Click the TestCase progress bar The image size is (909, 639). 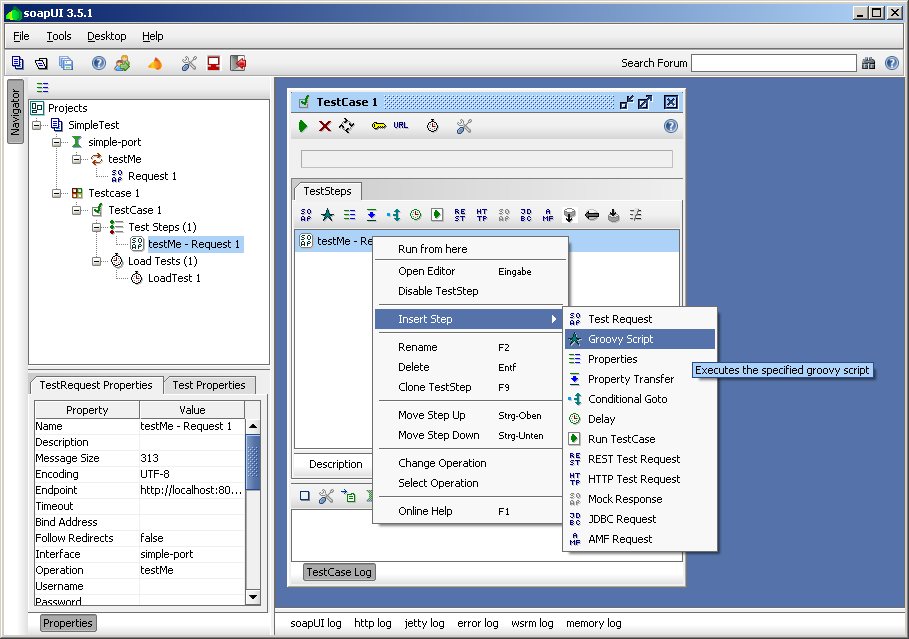487,159
